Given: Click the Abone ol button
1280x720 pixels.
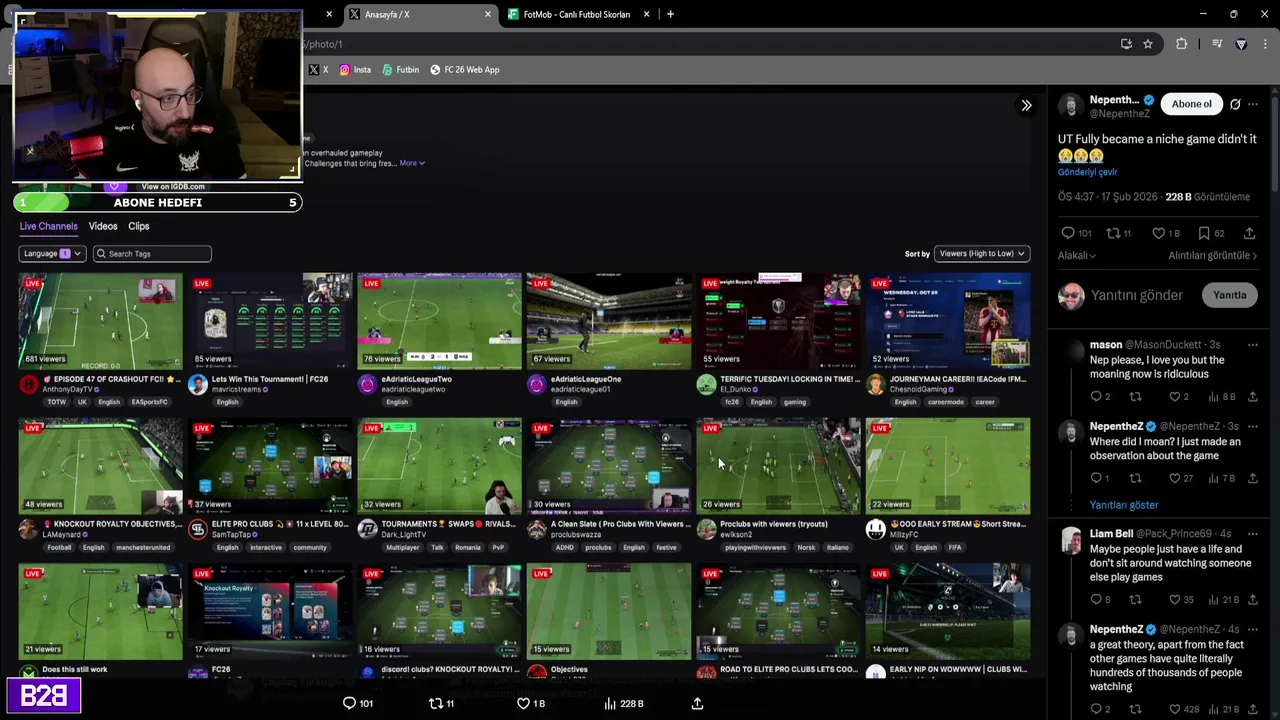Looking at the screenshot, I should coord(1191,104).
